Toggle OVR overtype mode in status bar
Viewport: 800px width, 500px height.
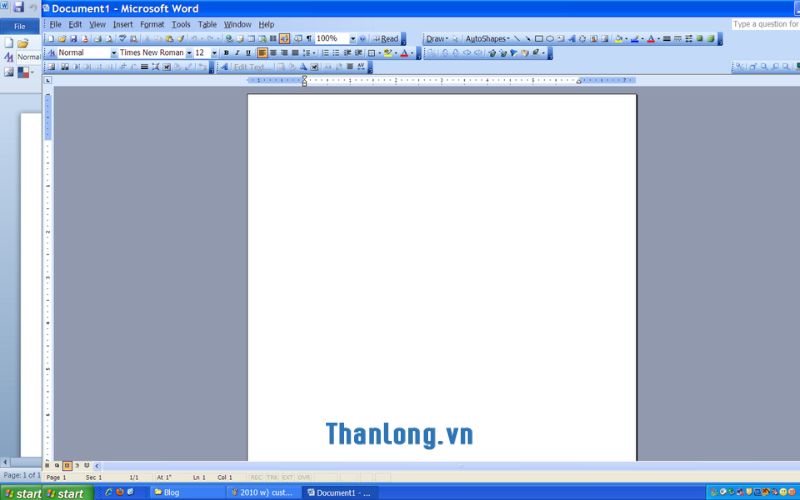tap(304, 477)
